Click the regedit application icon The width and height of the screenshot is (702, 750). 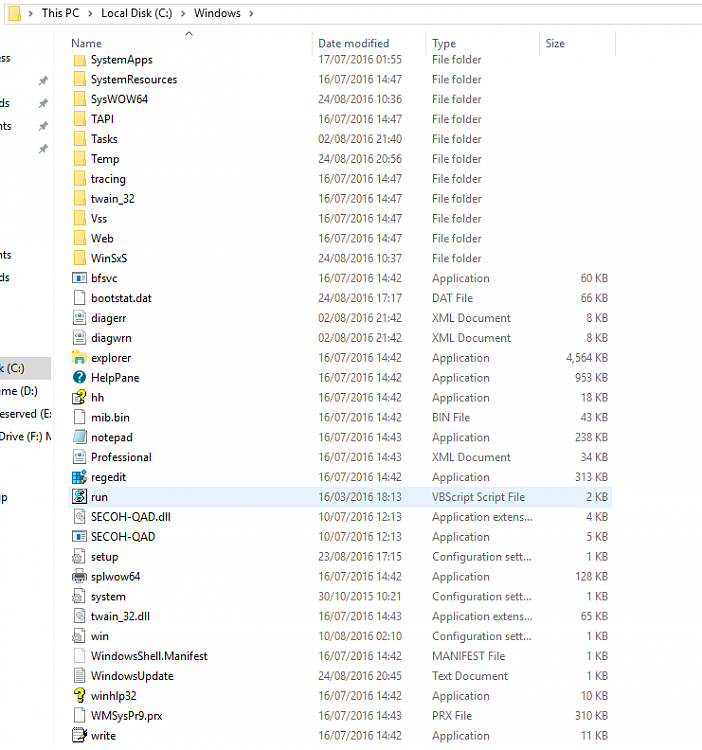click(79, 477)
